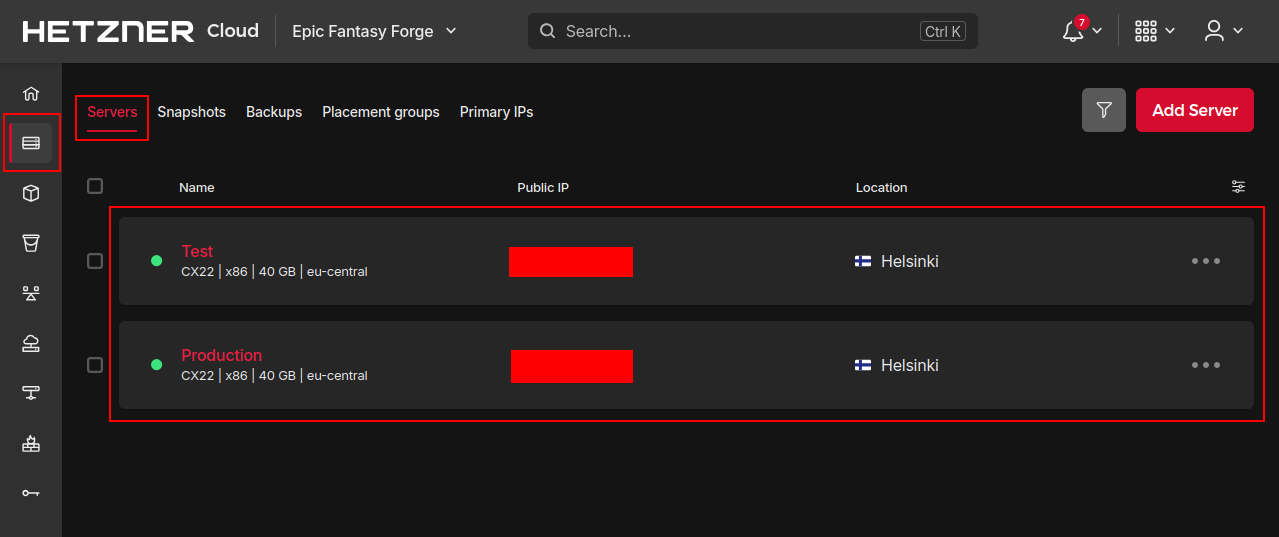Open the Security key sidebar icon
1279x537 pixels.
pyautogui.click(x=31, y=493)
